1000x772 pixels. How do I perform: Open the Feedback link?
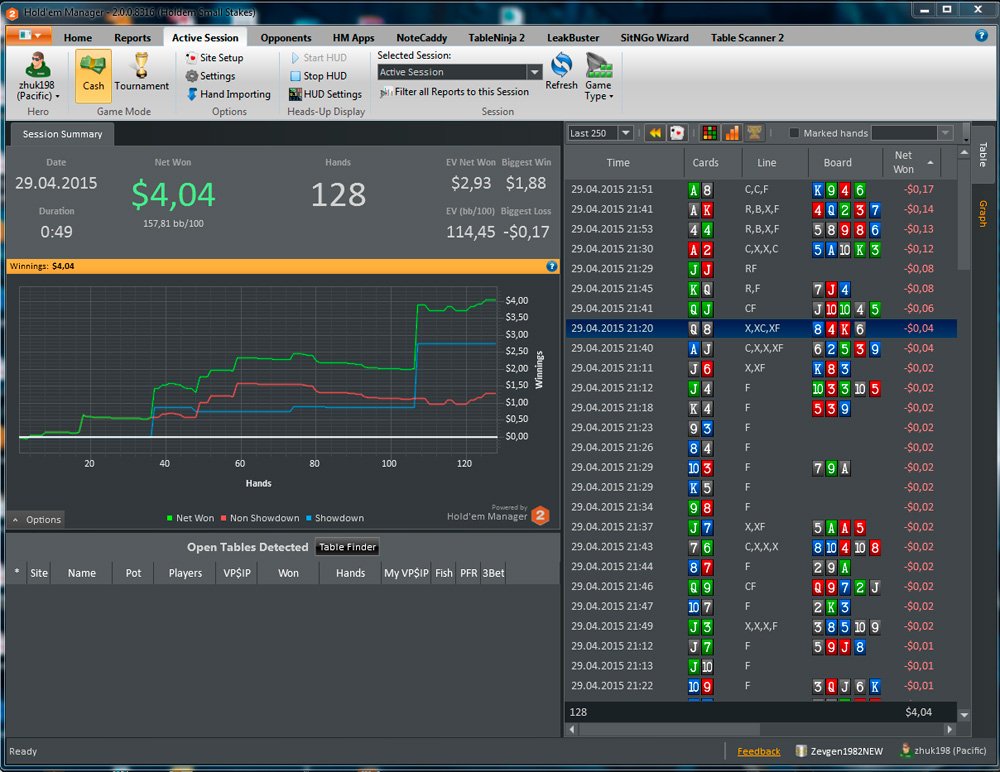pos(758,751)
